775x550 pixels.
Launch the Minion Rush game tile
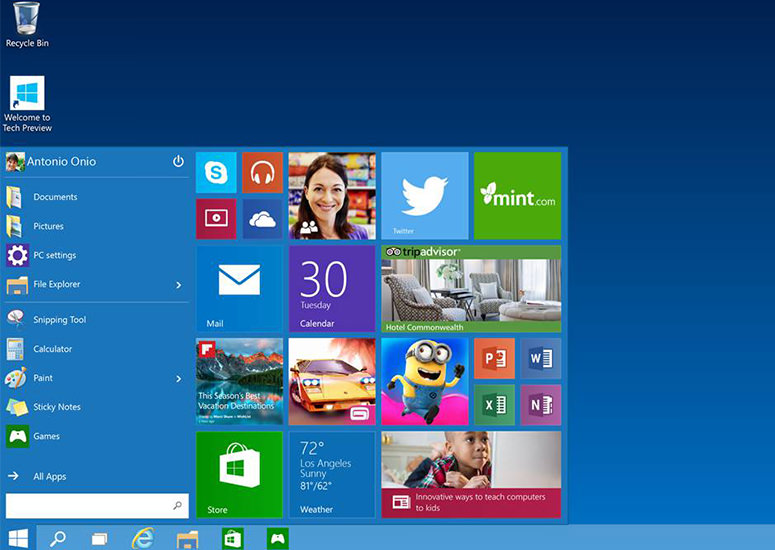(x=425, y=381)
